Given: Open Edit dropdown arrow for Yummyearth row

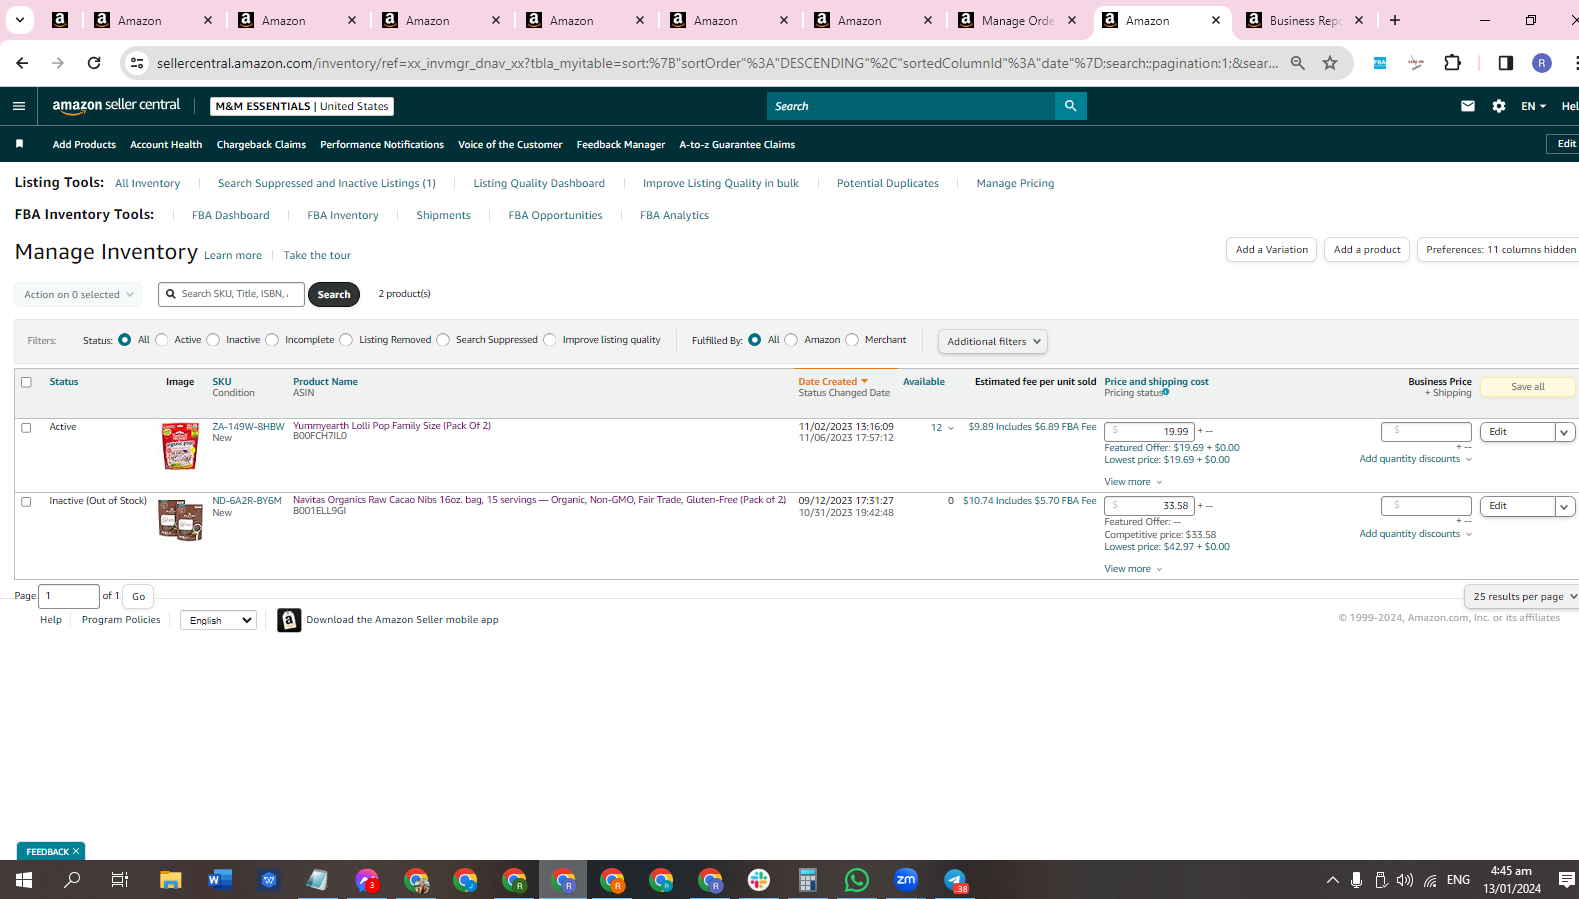Looking at the screenshot, I should (x=1564, y=432).
